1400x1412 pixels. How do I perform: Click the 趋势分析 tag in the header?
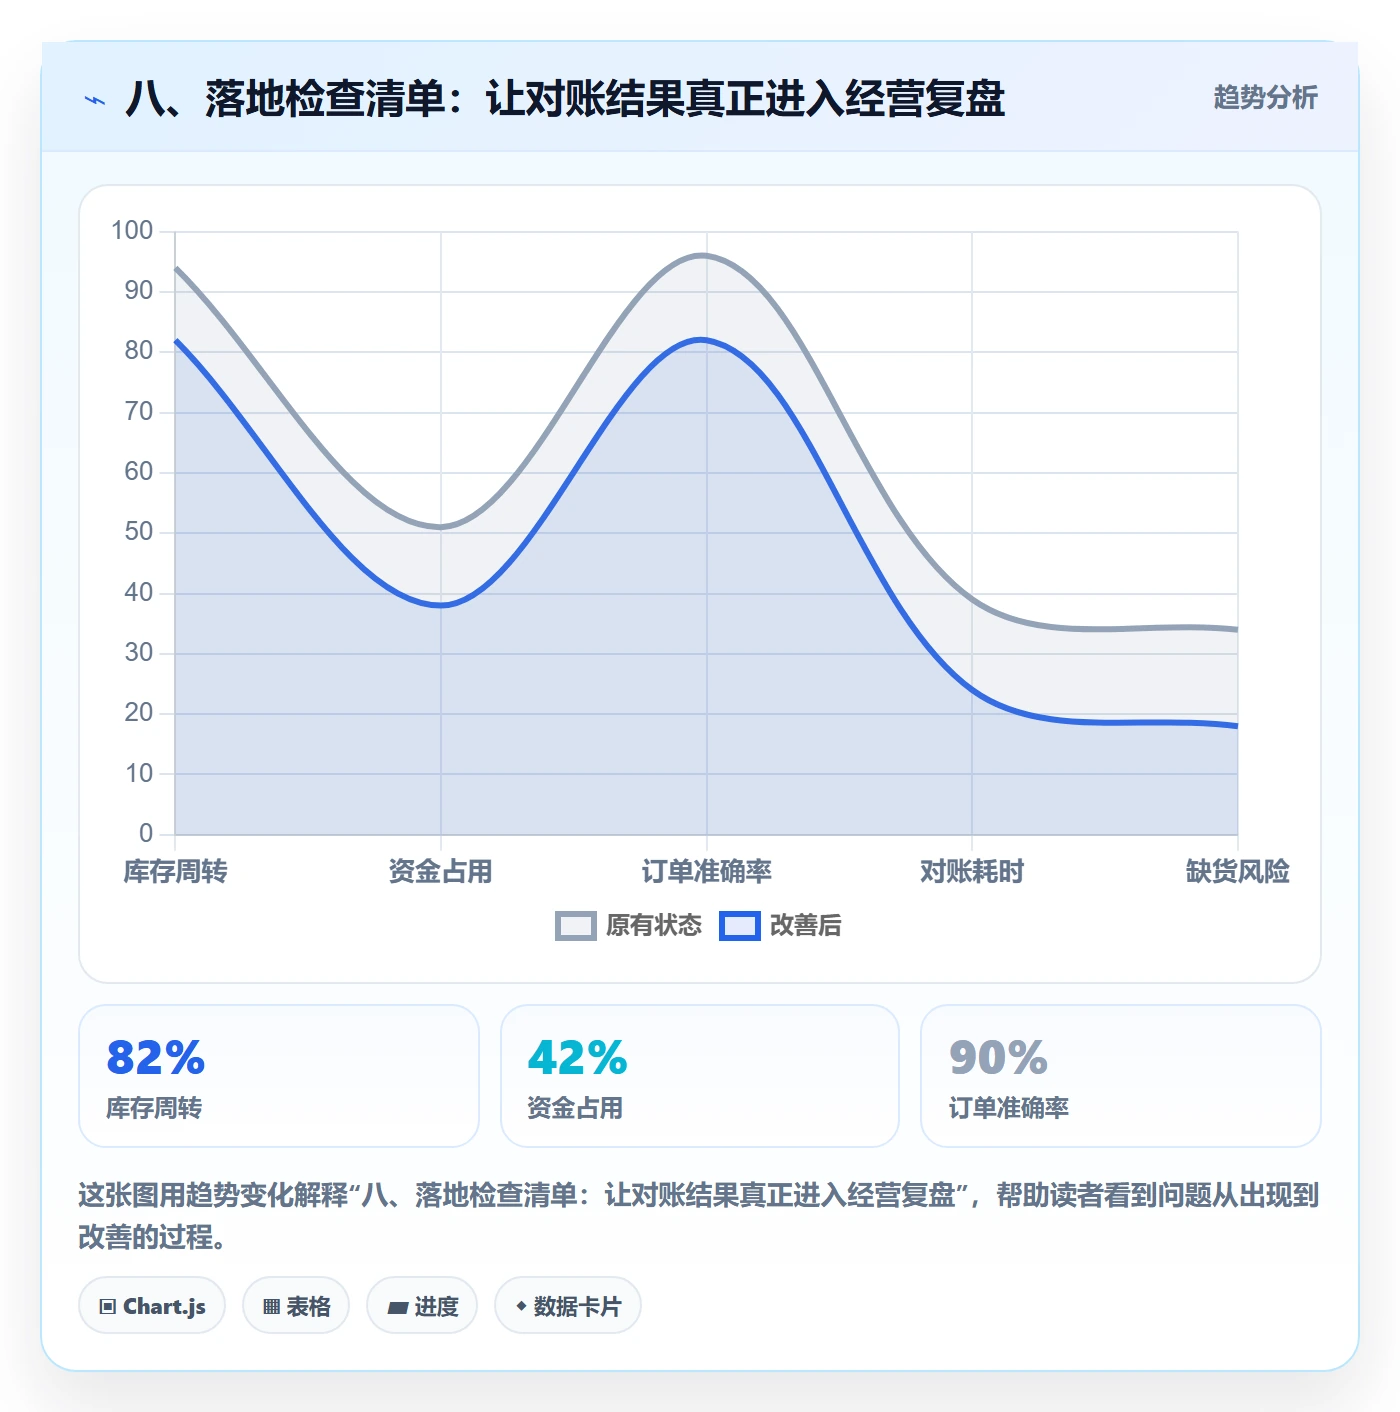(x=1265, y=97)
